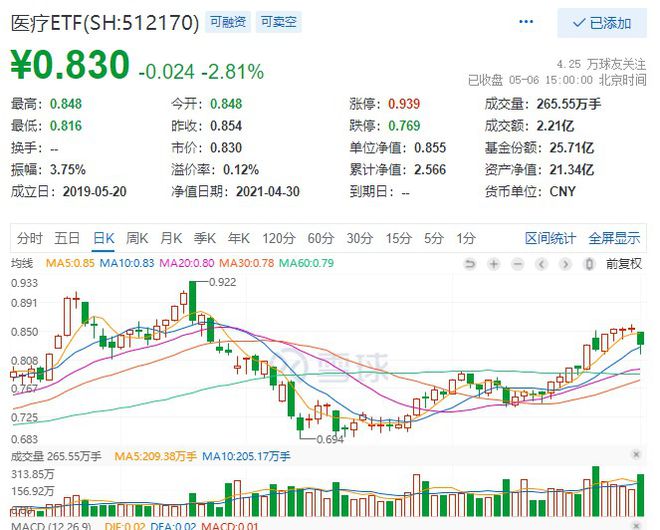660x530 pixels.
Task: Click the 医疗ETF(SH:512170) title
Action: coord(104,23)
